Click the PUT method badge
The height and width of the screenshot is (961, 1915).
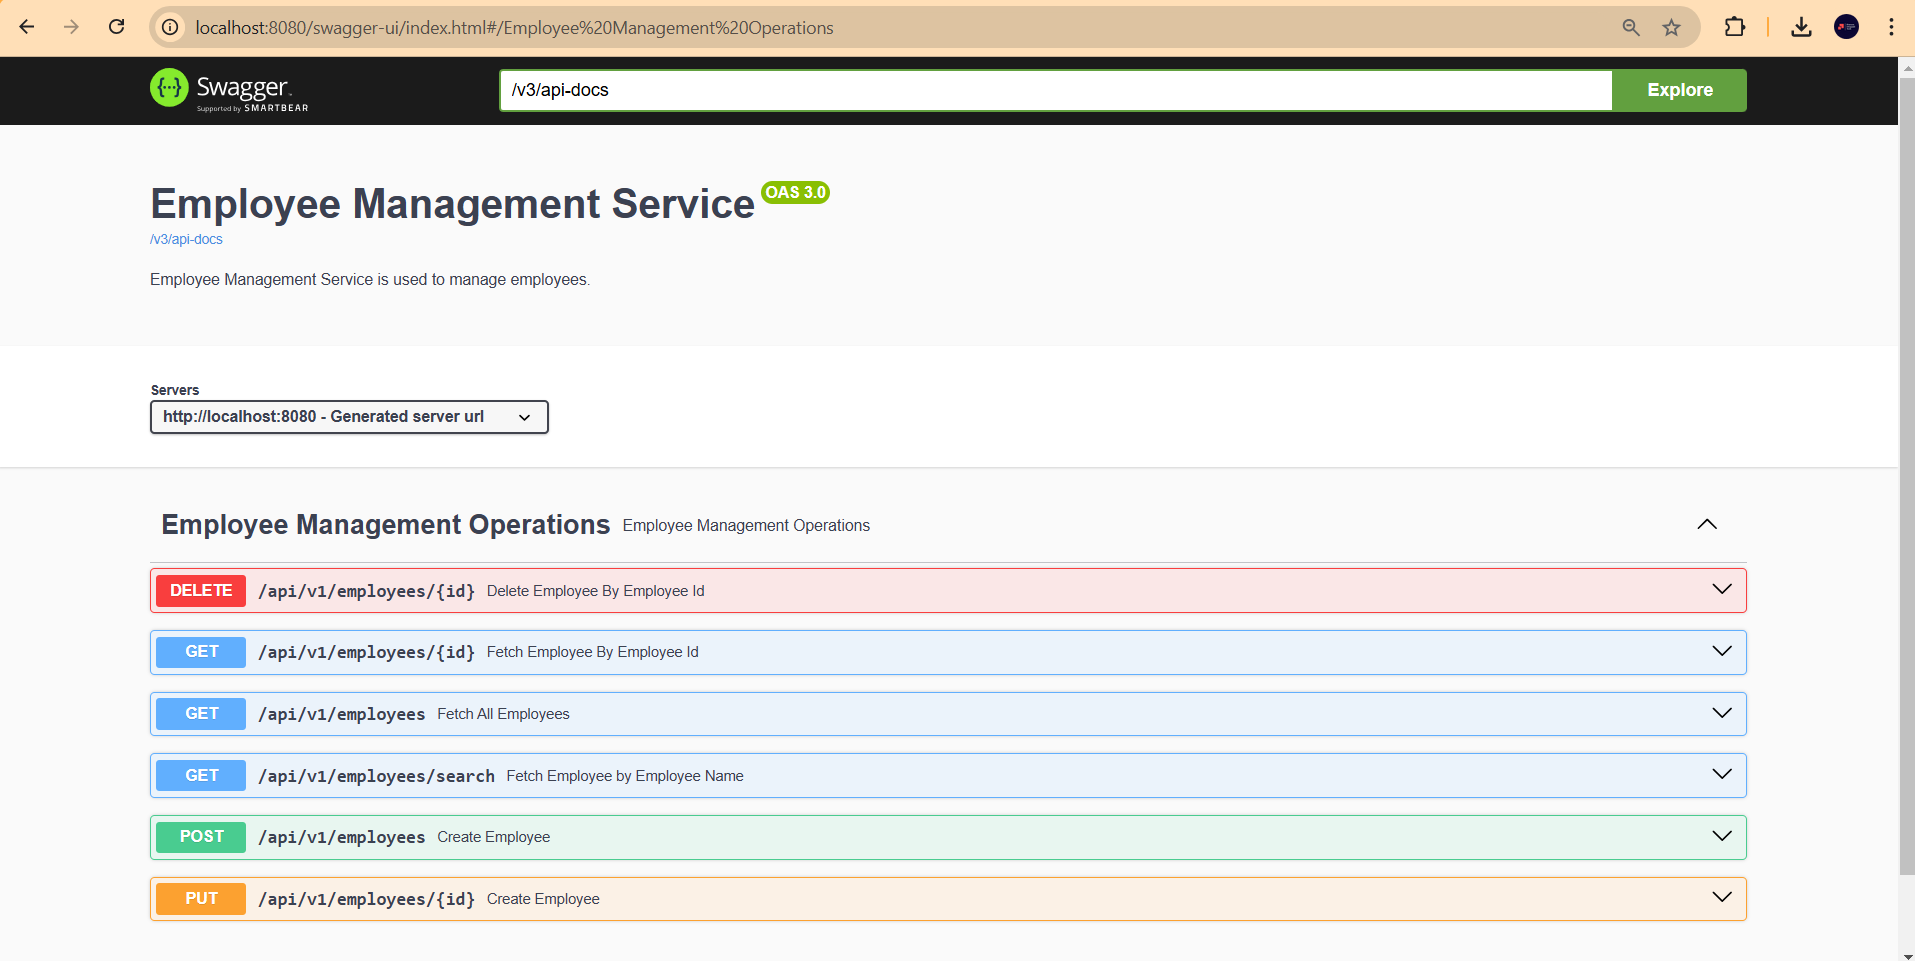pos(201,898)
